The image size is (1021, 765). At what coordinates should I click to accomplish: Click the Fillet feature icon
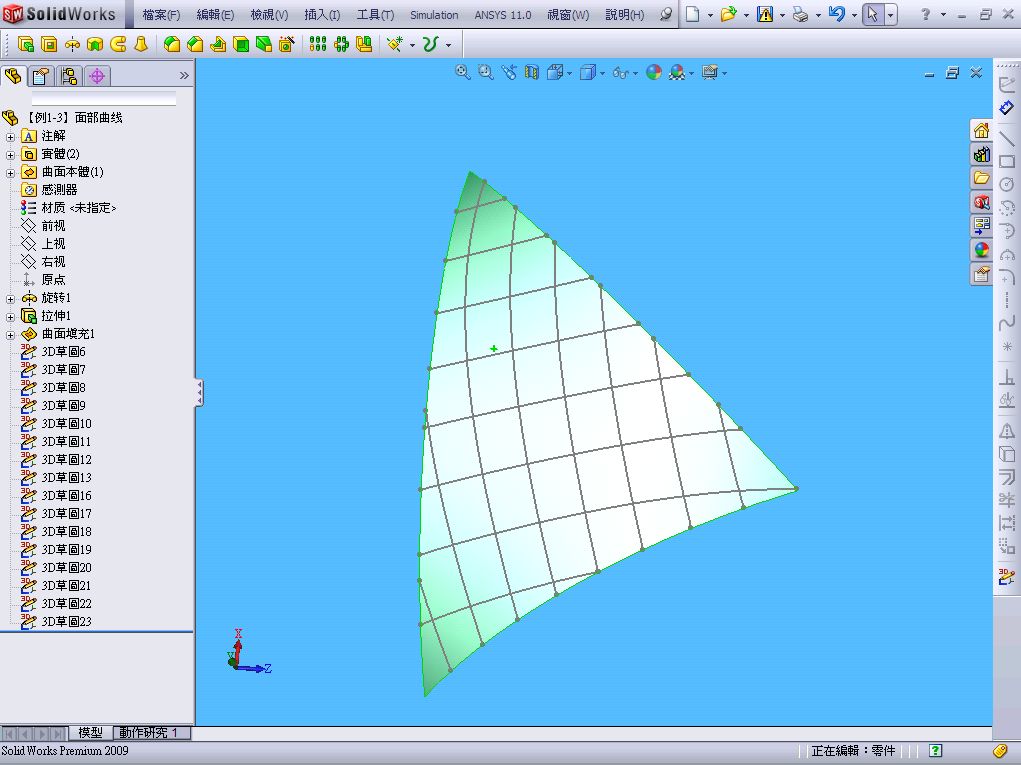coord(172,44)
